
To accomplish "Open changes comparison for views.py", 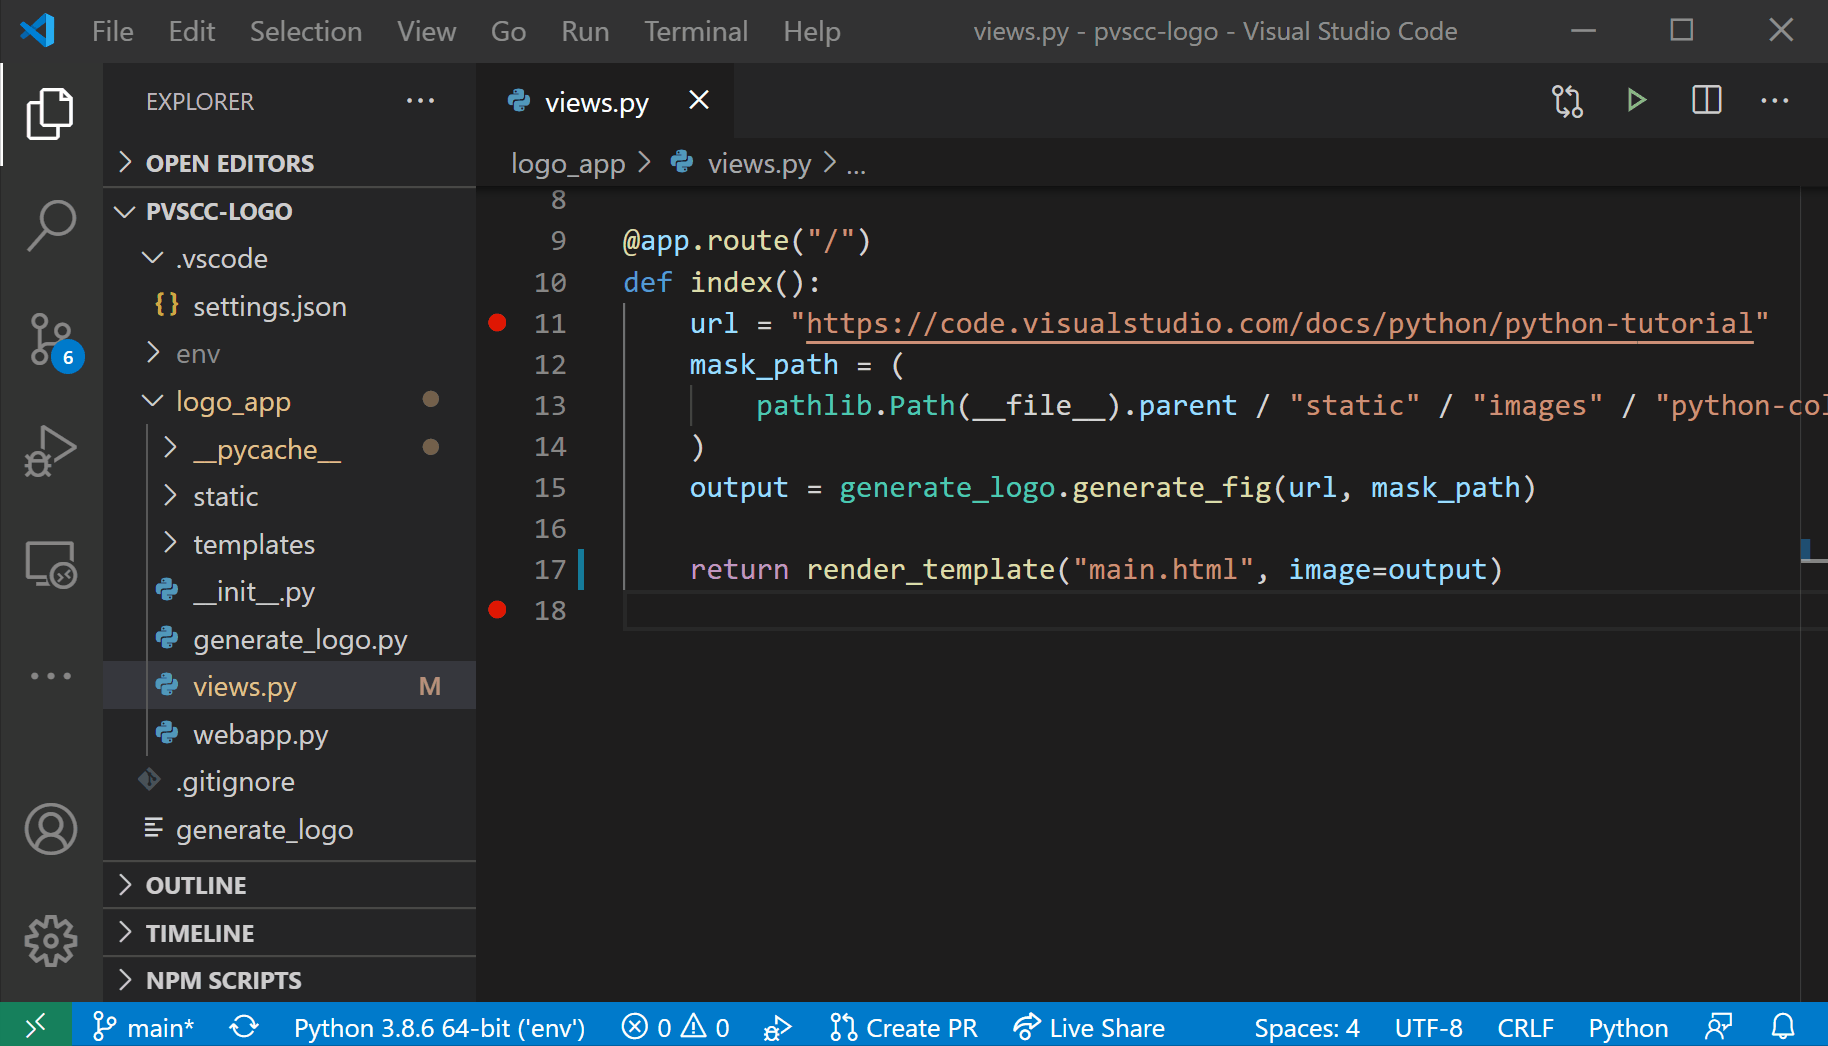I will click(1567, 100).
